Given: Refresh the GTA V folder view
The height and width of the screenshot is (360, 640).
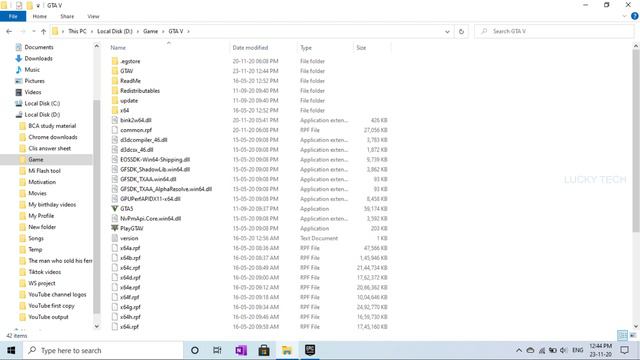Looking at the screenshot, I should pos(461,31).
